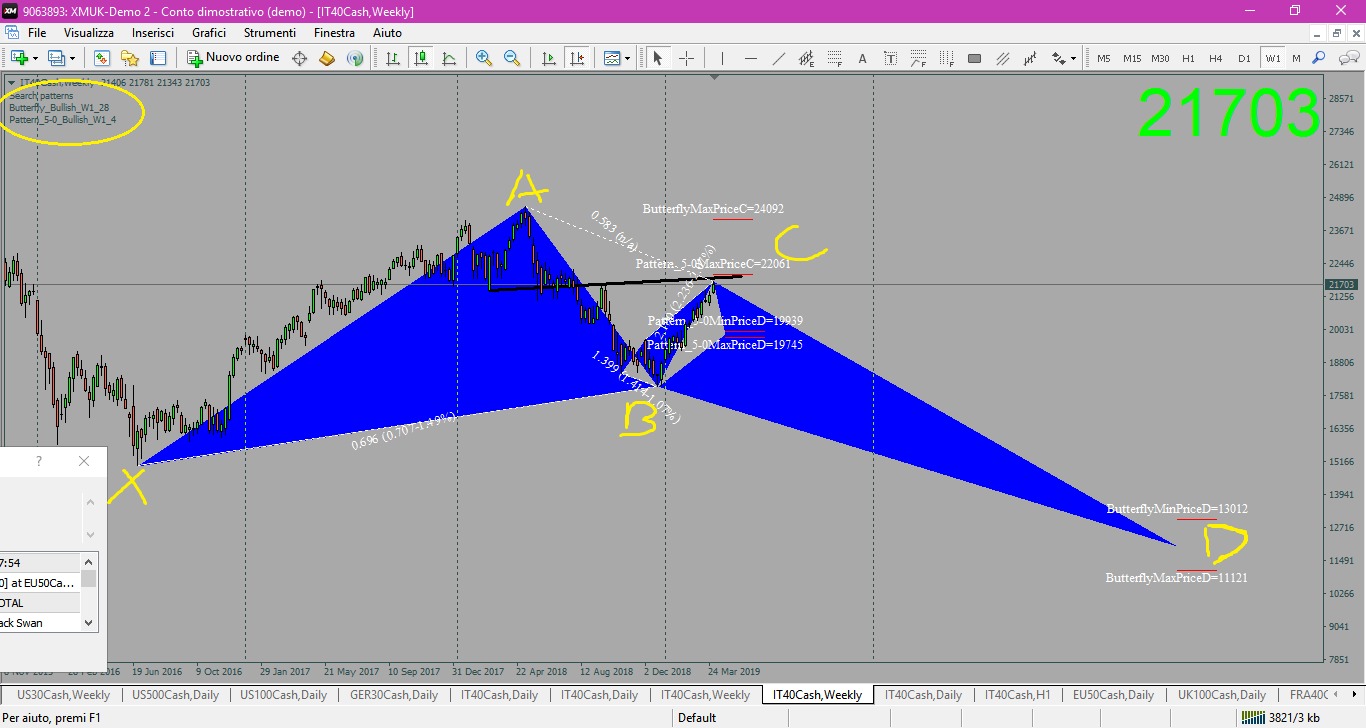Select the Fibonacci time zones tool
This screenshot has height=728, width=1366.
click(946, 58)
